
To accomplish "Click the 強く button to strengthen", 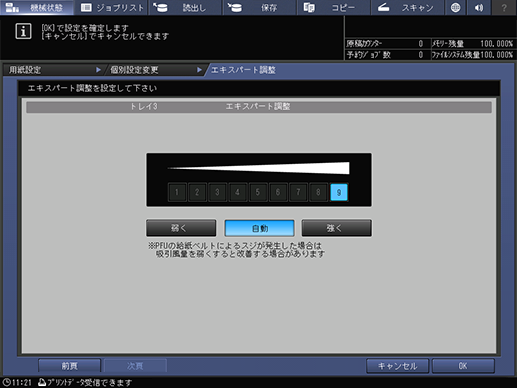I will [x=337, y=228].
